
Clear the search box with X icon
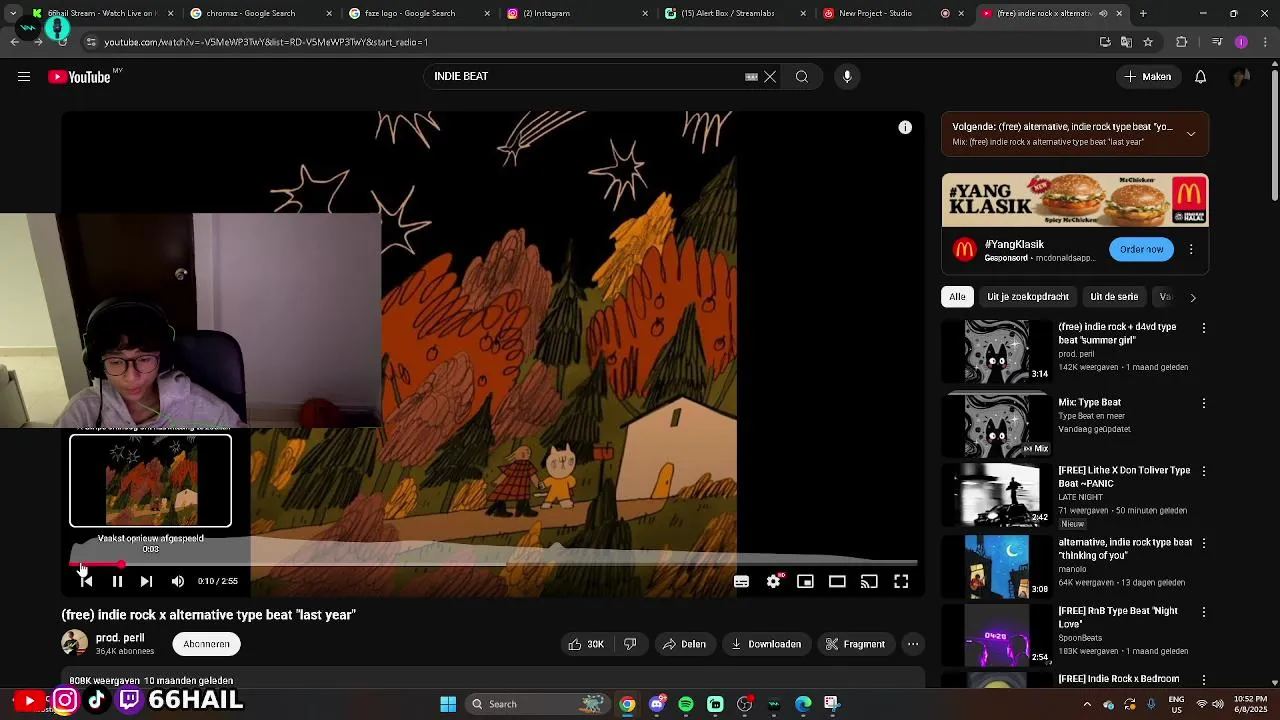[770, 77]
